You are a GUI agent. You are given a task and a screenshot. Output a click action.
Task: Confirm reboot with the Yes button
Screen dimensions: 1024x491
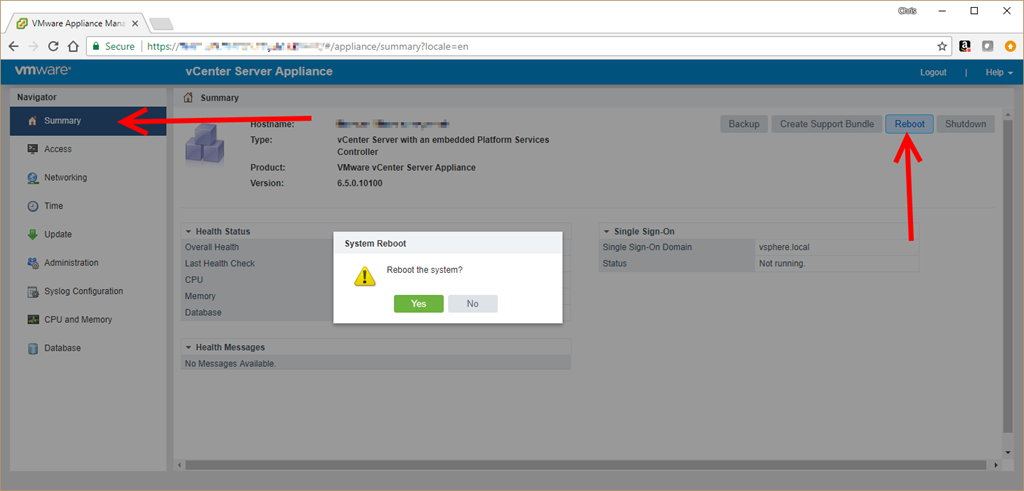tap(419, 304)
